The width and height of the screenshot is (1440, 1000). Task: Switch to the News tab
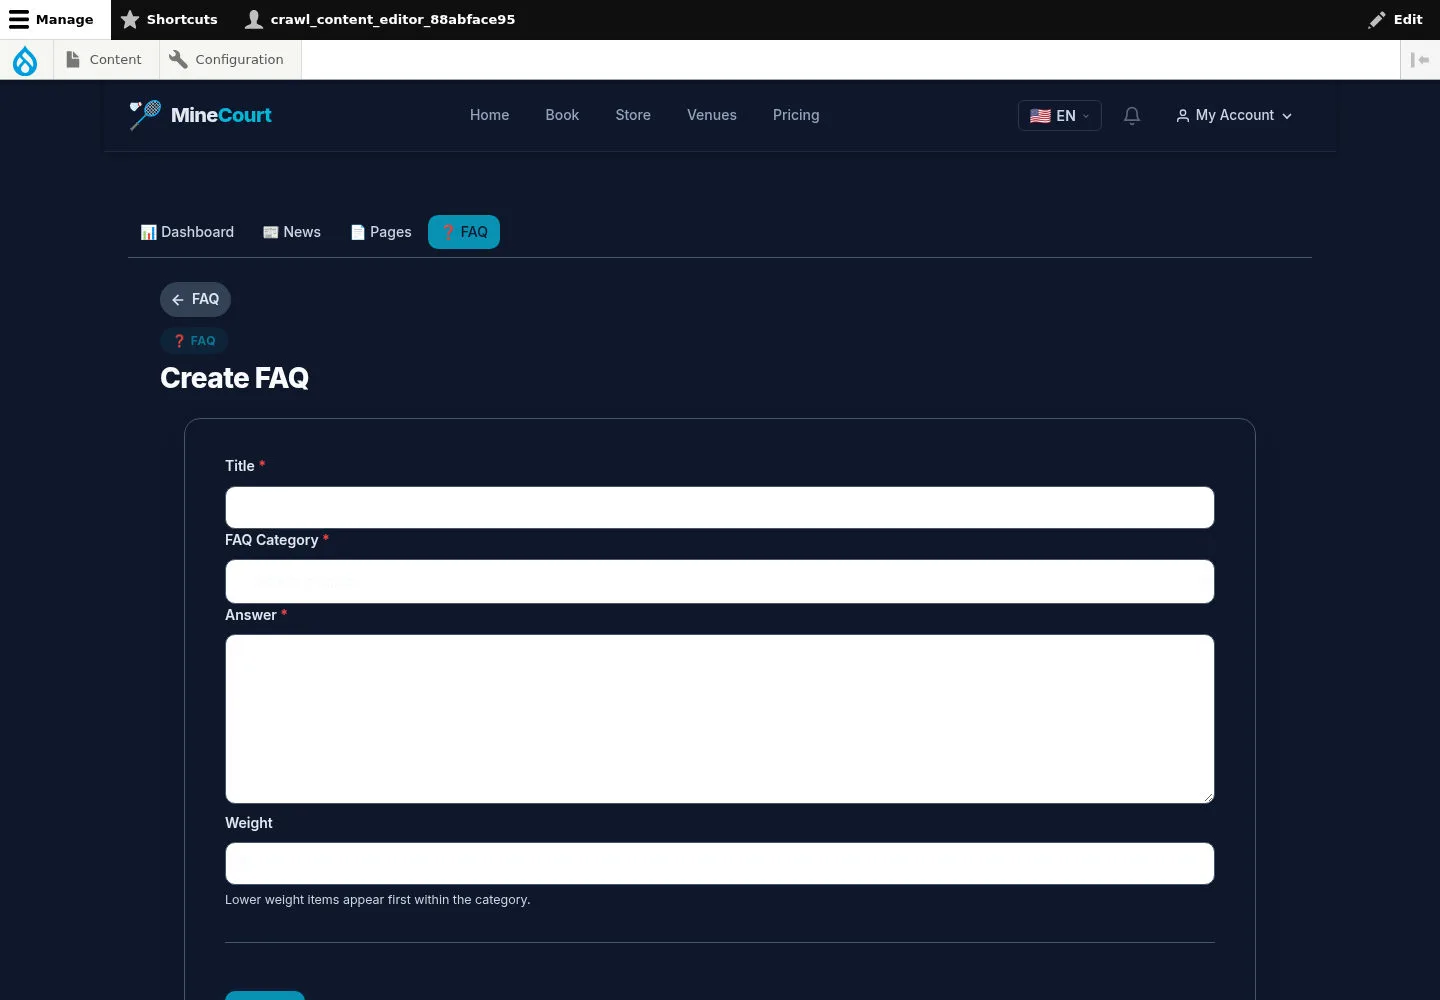(x=292, y=232)
